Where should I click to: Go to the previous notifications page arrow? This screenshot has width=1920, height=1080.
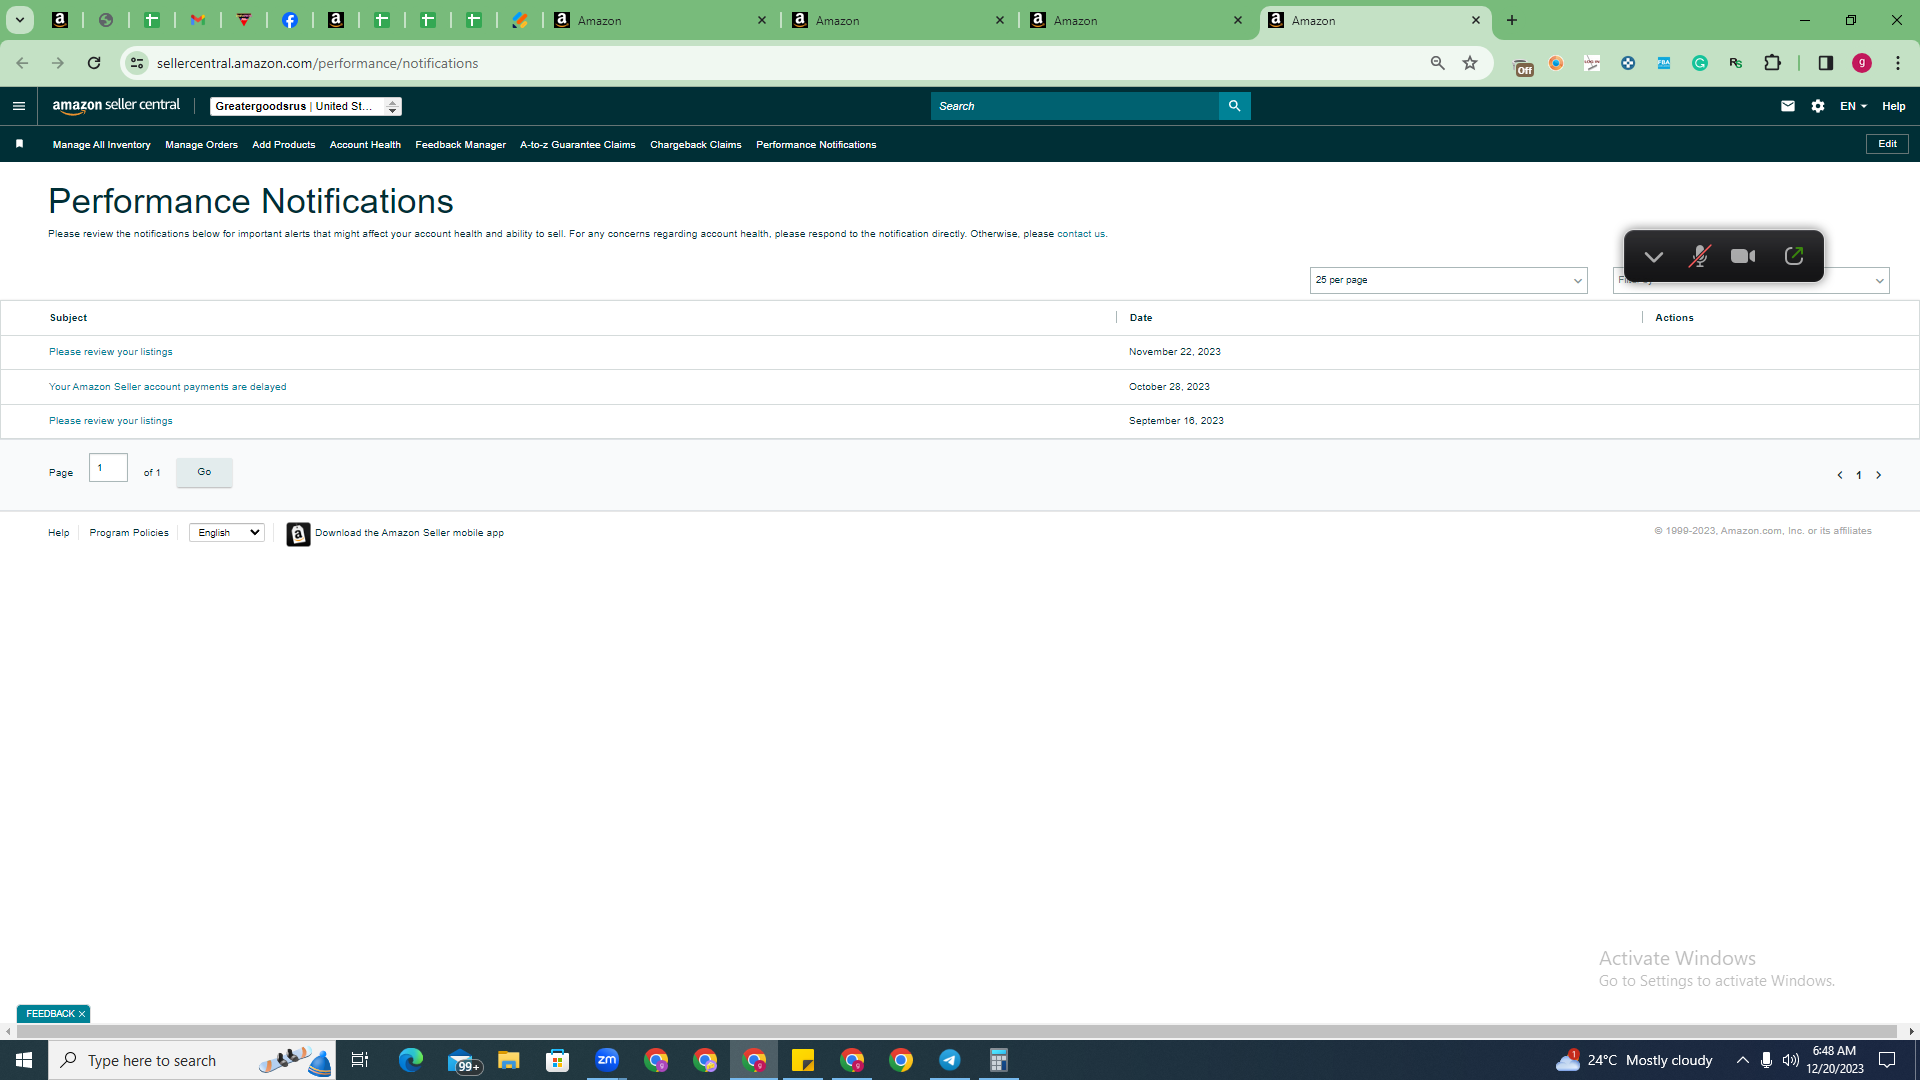(x=1840, y=475)
